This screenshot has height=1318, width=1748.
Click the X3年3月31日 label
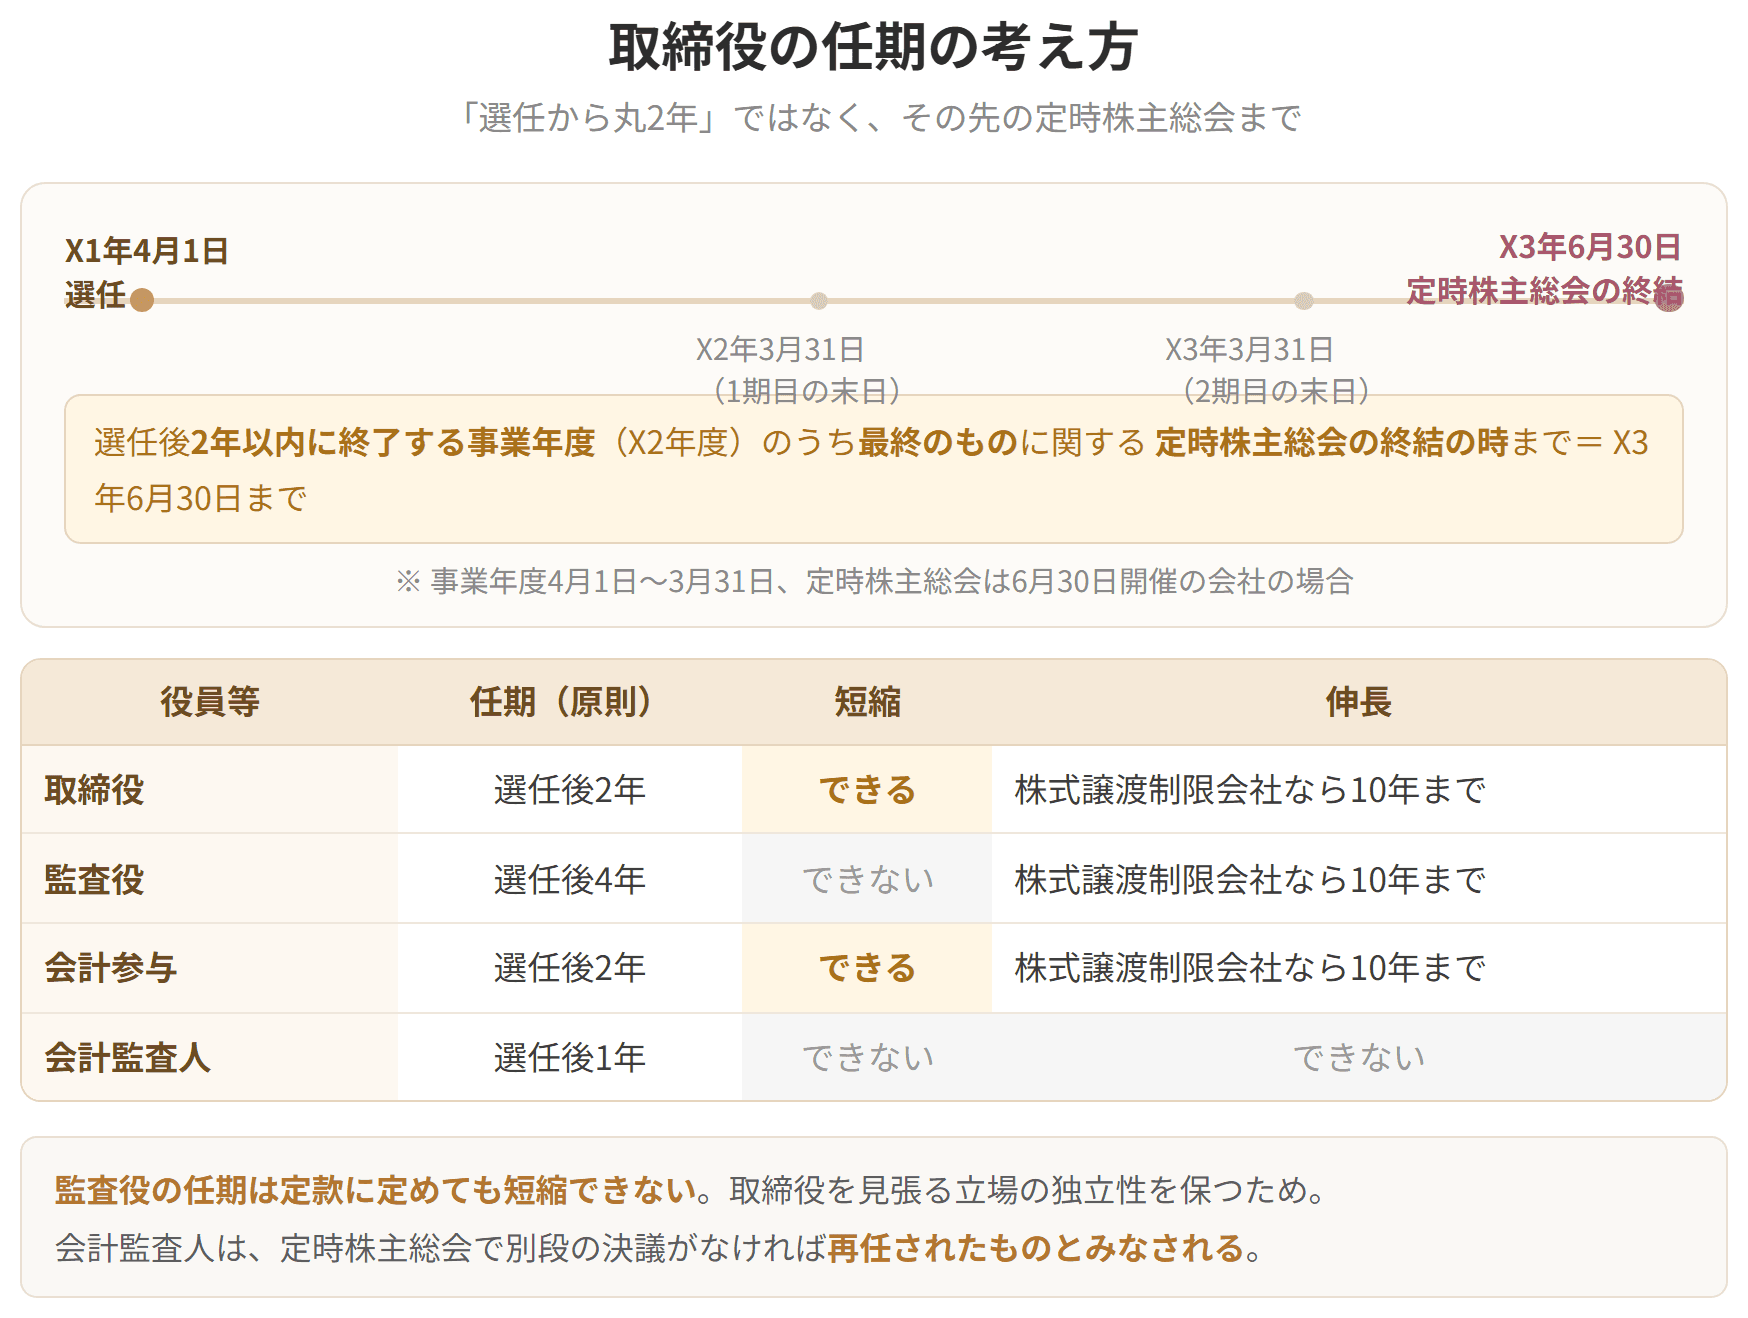(1249, 350)
